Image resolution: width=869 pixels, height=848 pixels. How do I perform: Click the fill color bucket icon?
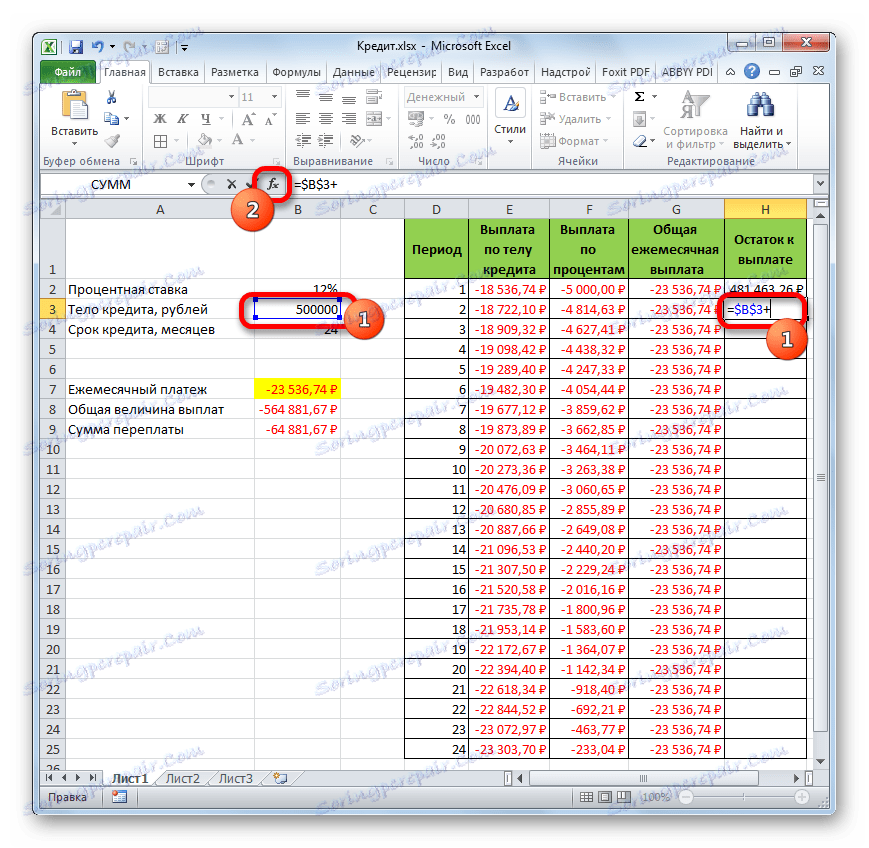(205, 140)
